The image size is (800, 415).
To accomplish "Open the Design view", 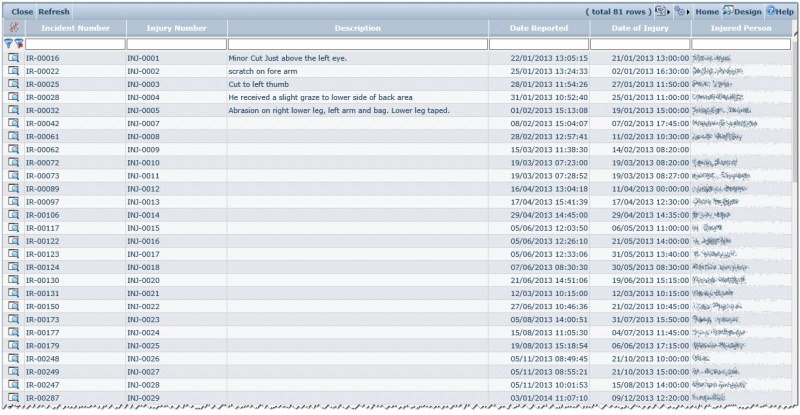I will pyautogui.click(x=742, y=11).
